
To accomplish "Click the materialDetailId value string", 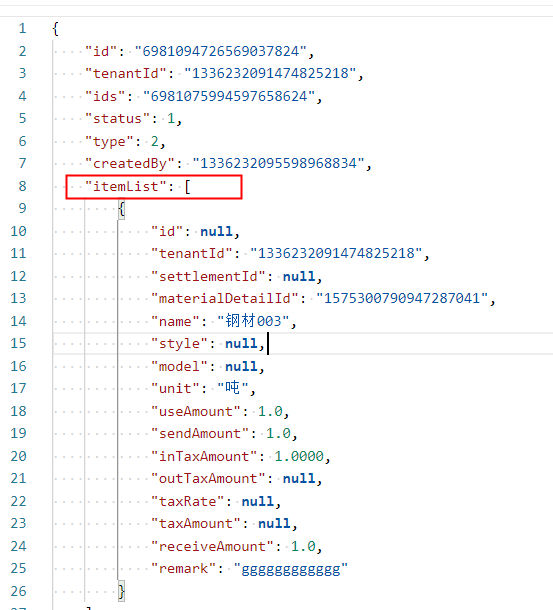I will coord(402,298).
